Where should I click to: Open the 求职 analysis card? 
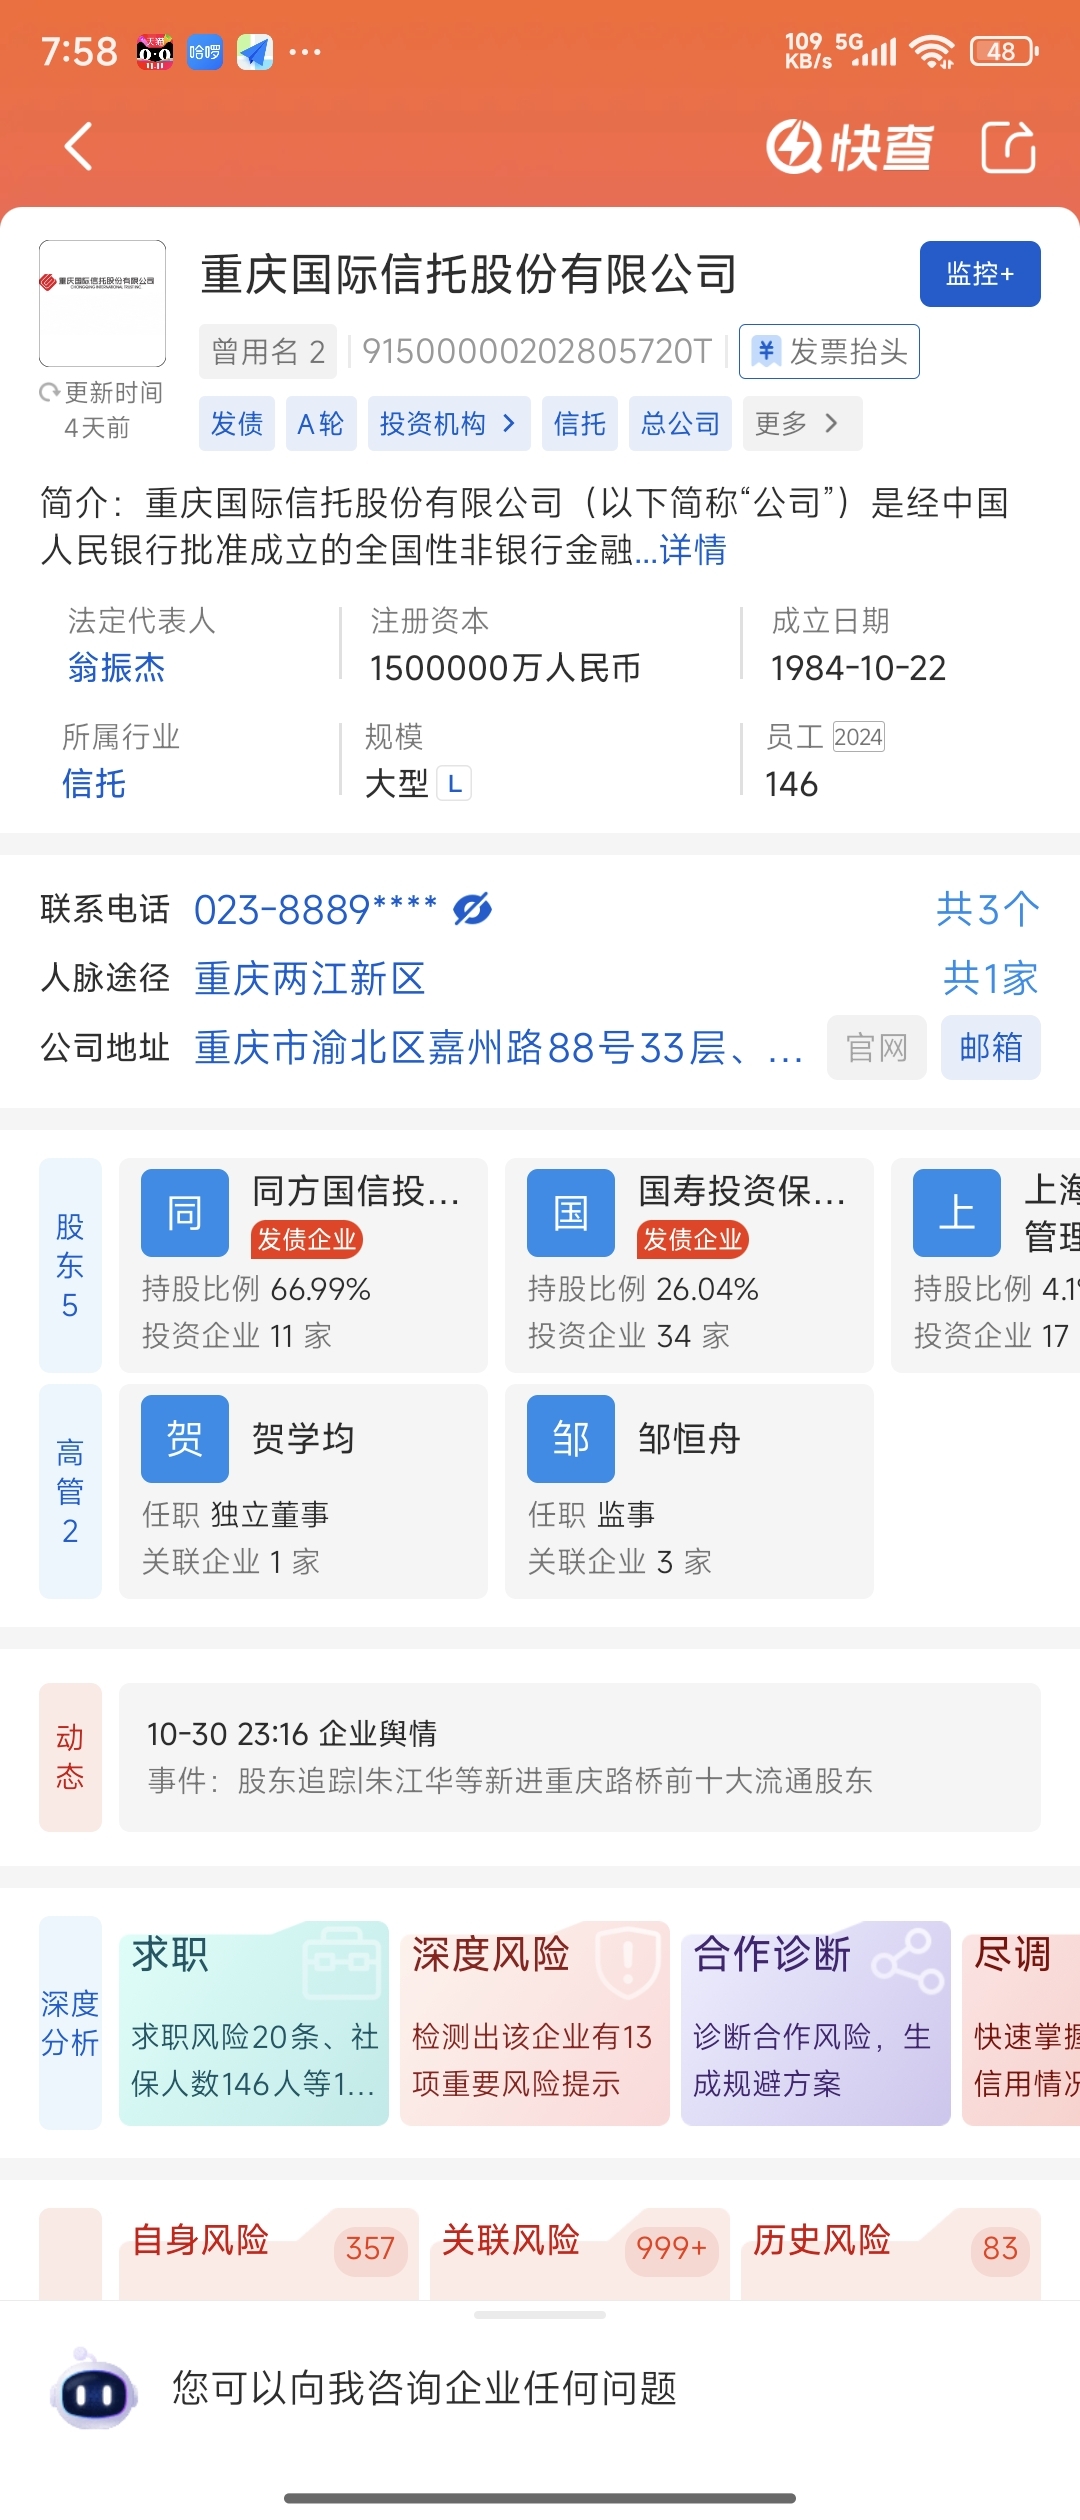tap(254, 2023)
